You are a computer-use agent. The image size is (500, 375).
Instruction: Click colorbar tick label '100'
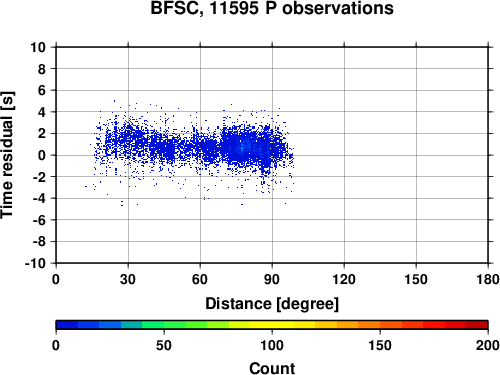click(x=272, y=345)
